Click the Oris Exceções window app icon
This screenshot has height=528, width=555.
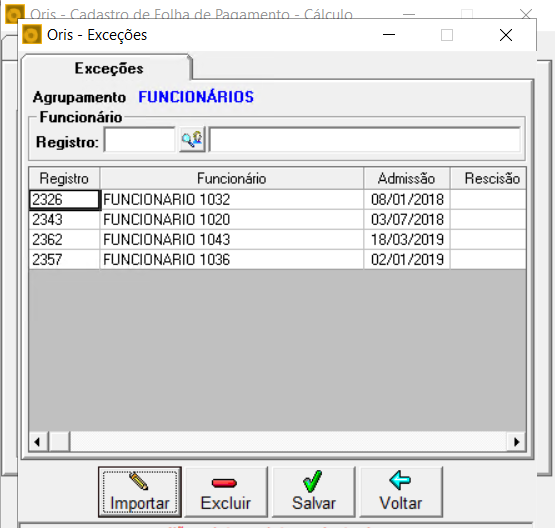tap(32, 35)
